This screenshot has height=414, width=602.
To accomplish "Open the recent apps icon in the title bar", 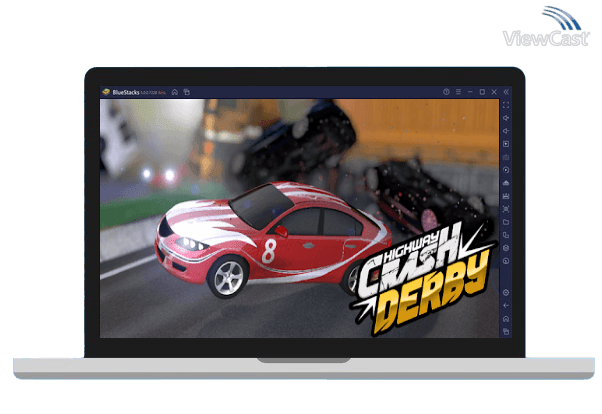I will (x=187, y=92).
